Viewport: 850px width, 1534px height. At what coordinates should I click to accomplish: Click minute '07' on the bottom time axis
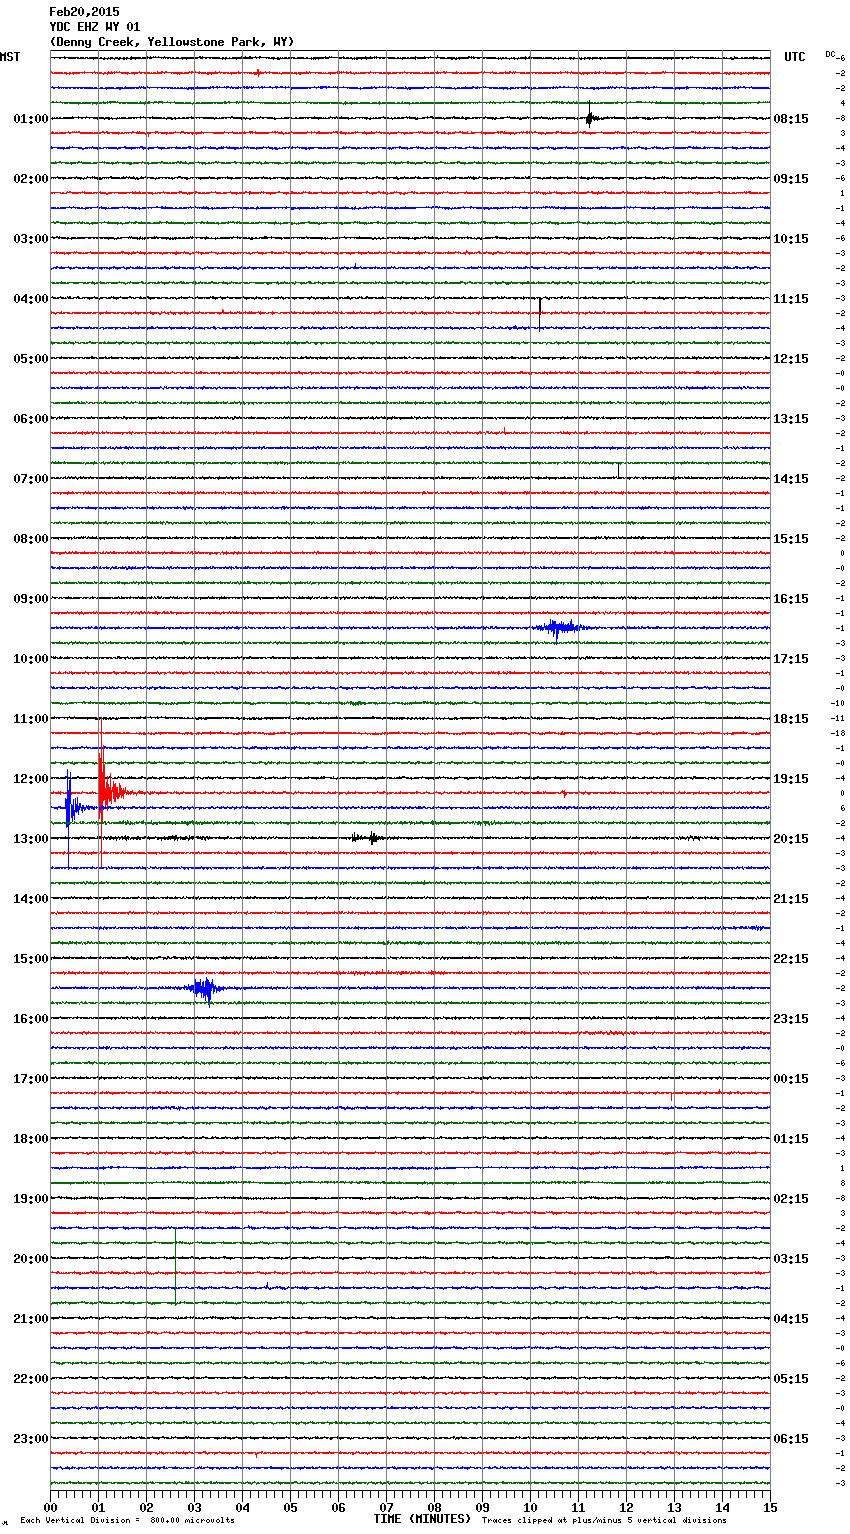(x=386, y=1506)
